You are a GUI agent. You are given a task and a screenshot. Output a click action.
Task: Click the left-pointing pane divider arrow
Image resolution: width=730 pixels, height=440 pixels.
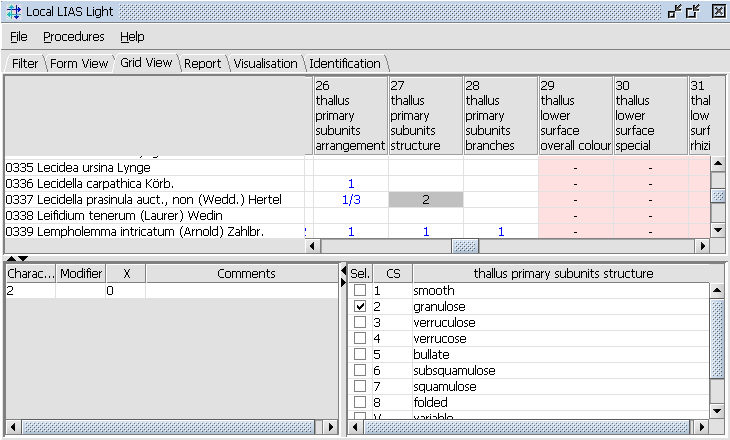coord(344,271)
